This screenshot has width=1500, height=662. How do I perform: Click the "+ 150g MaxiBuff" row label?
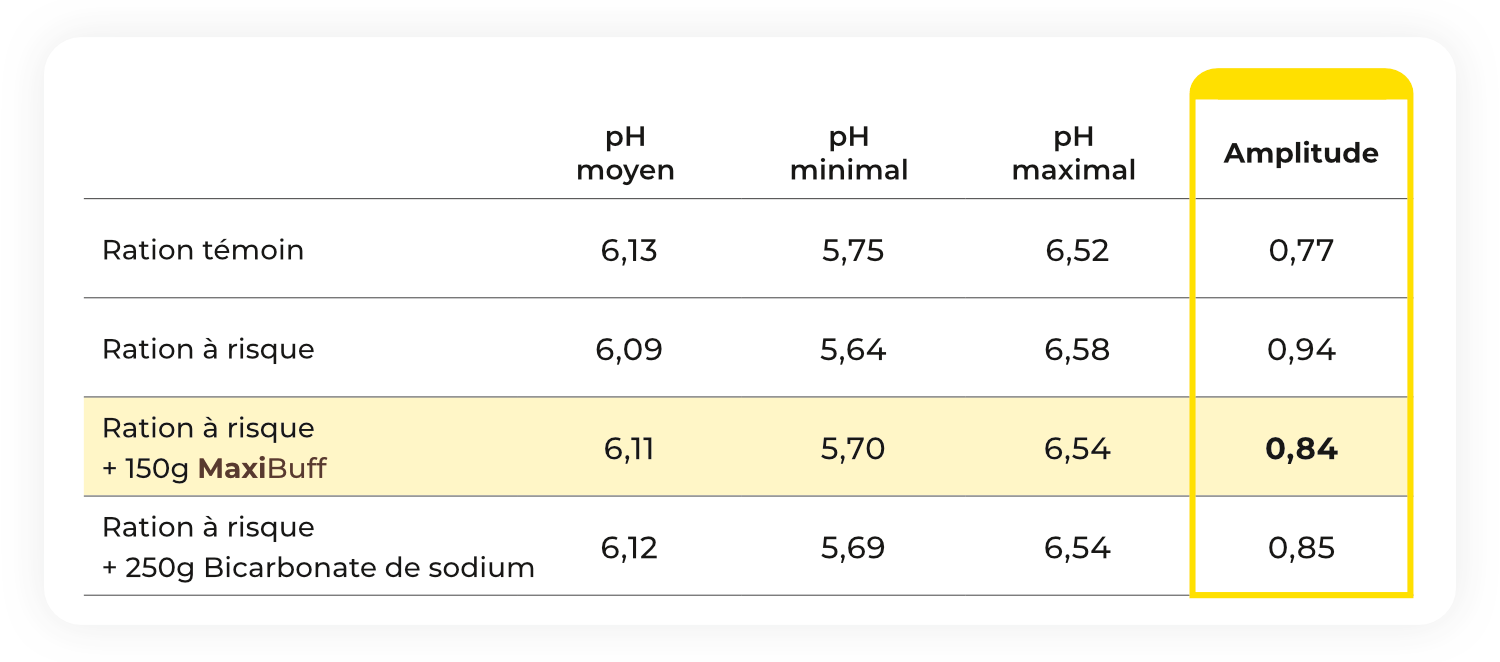pos(214,468)
